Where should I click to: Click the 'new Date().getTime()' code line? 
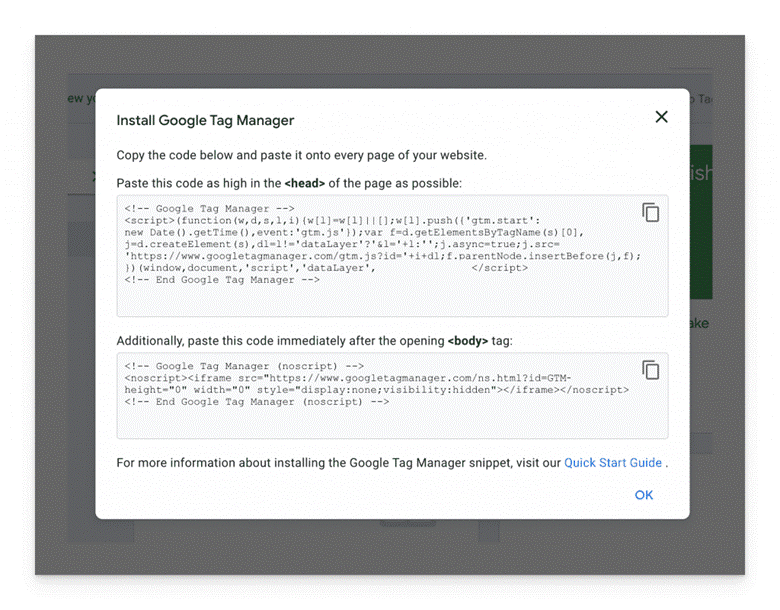(x=354, y=232)
